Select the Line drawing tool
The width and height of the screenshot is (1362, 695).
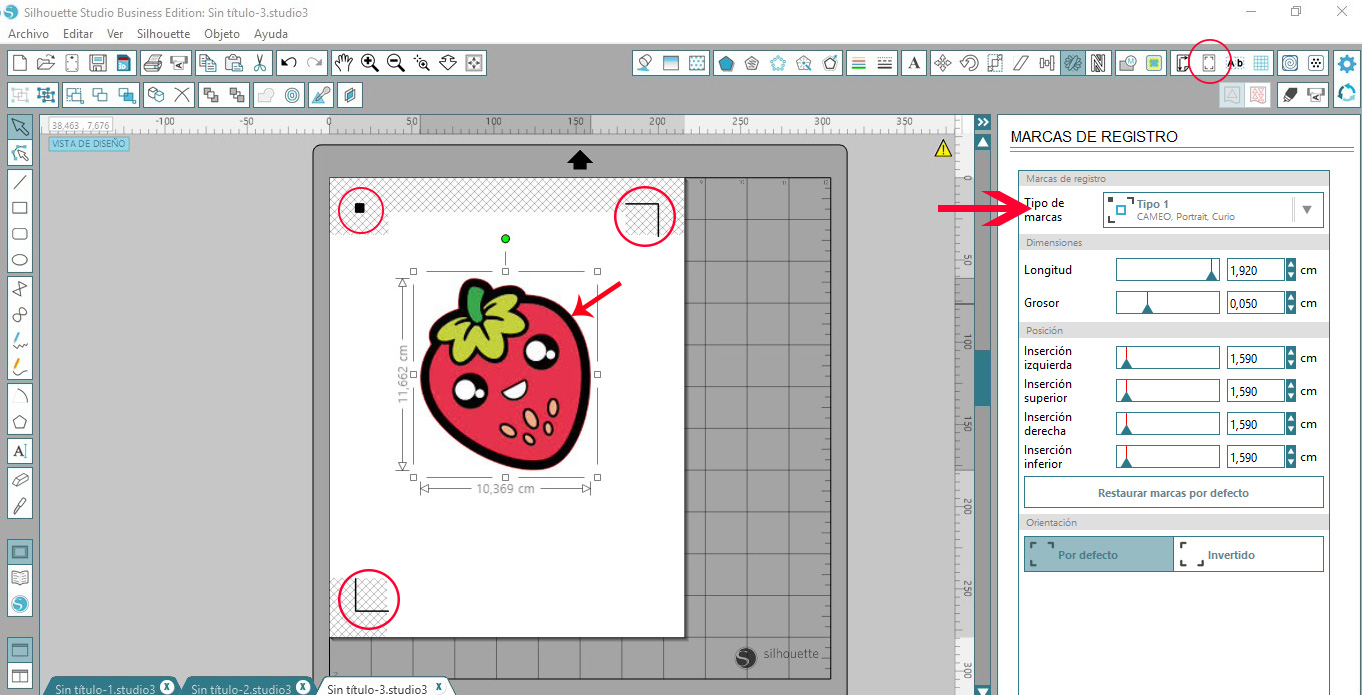(20, 182)
